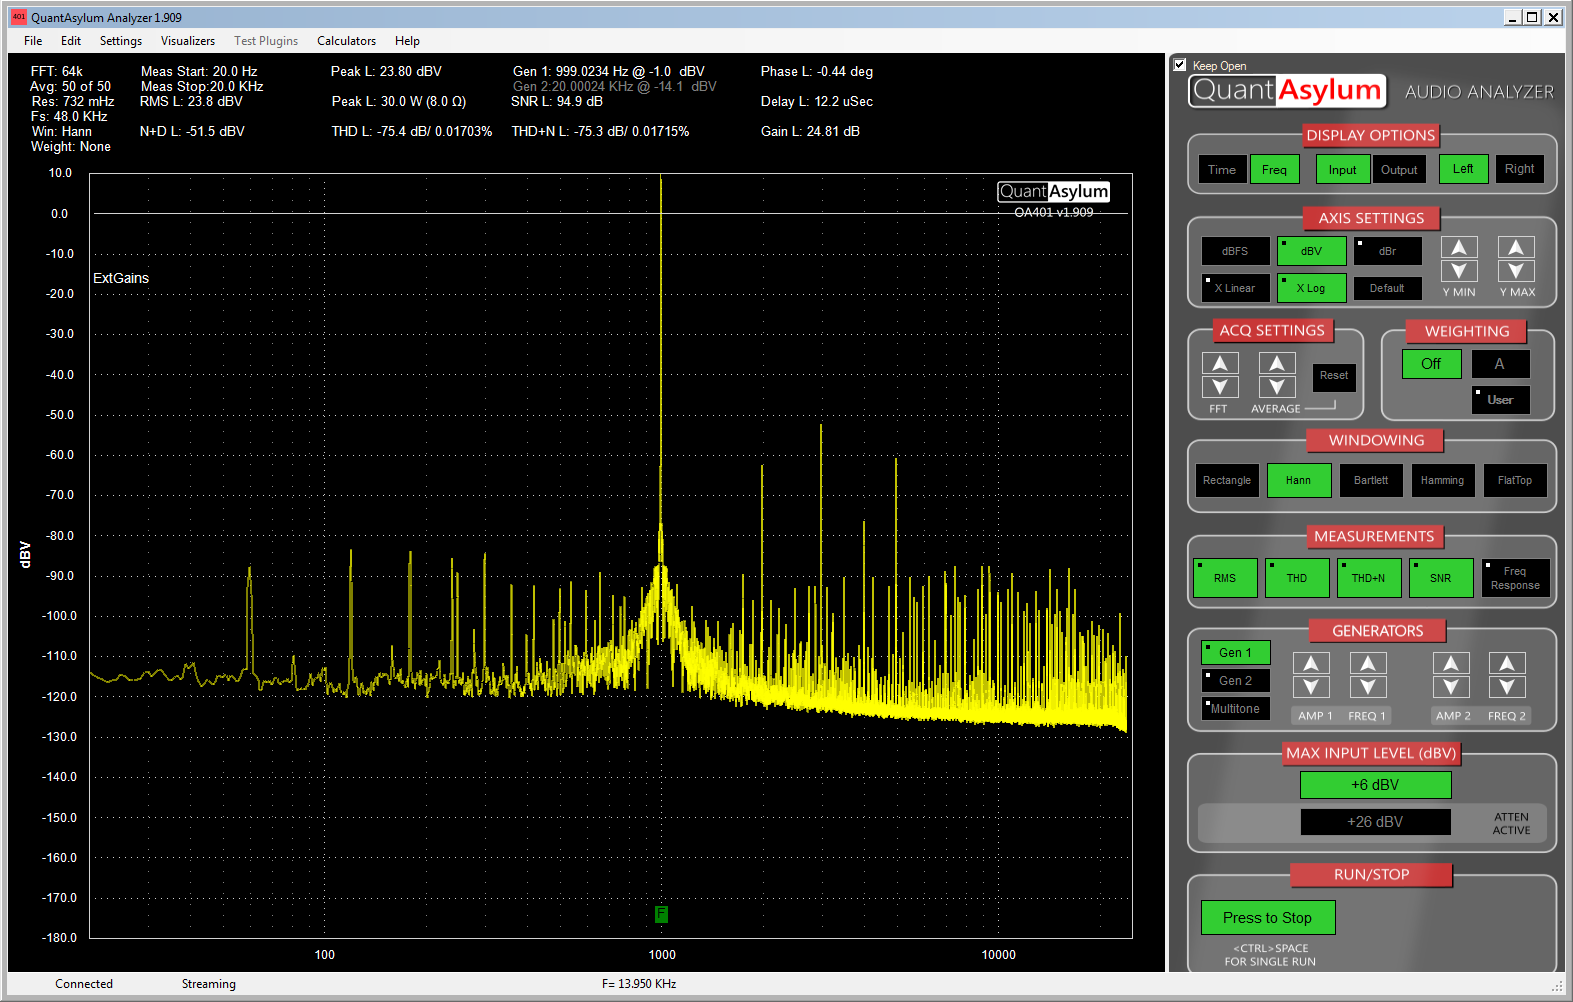Image resolution: width=1573 pixels, height=1002 pixels.
Task: Click the Press to Stop button
Action: click(1267, 918)
